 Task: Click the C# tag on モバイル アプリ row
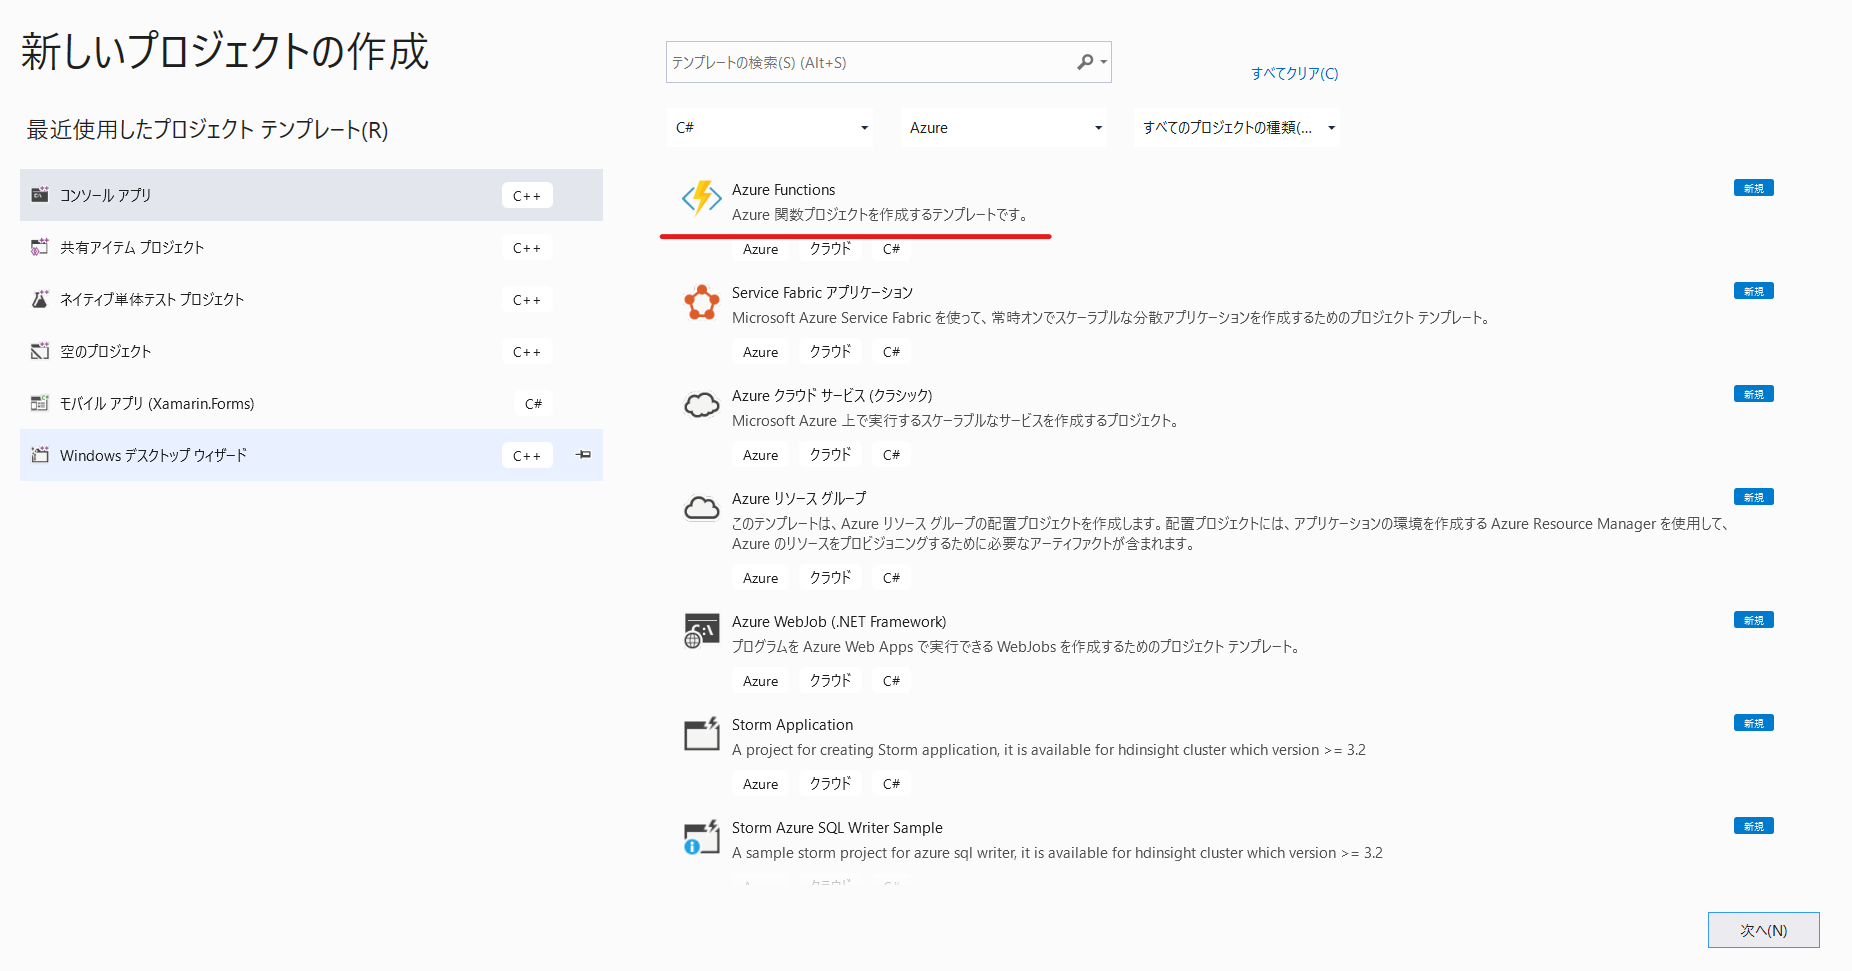[x=533, y=404]
